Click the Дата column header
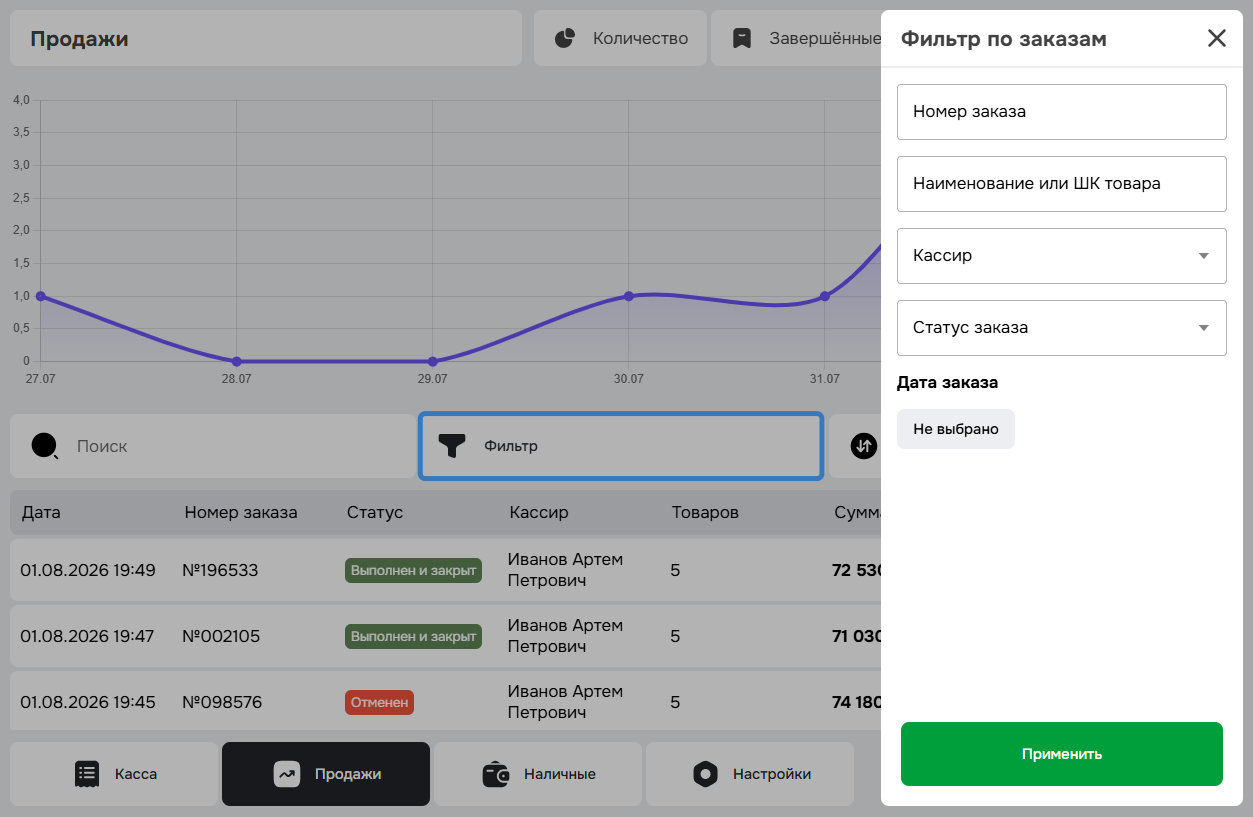This screenshot has height=817, width=1253. pos(41,513)
